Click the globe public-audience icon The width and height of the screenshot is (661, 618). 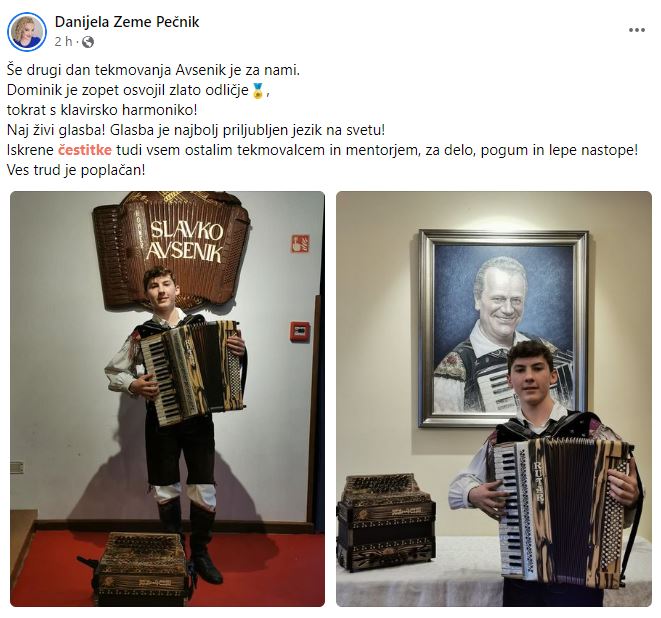(x=88, y=42)
